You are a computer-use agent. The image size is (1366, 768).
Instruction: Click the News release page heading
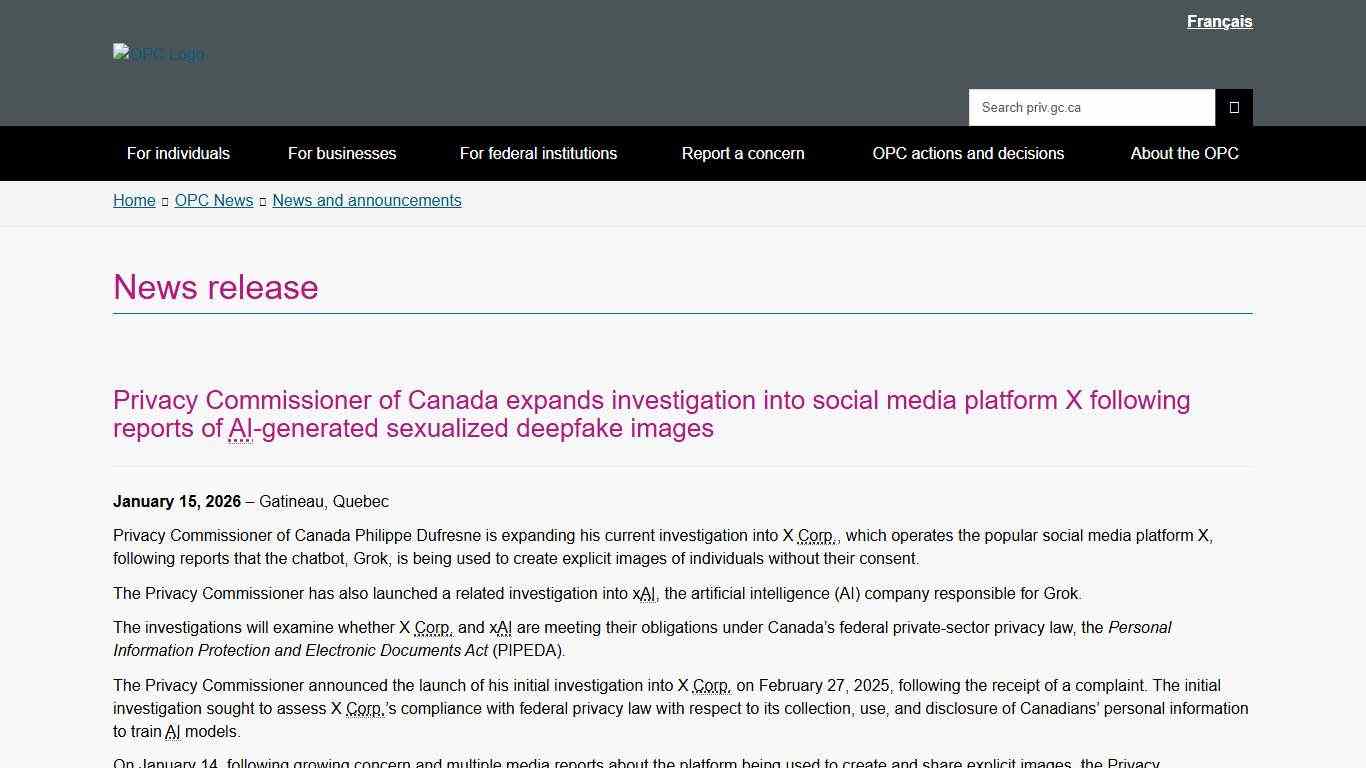point(215,288)
